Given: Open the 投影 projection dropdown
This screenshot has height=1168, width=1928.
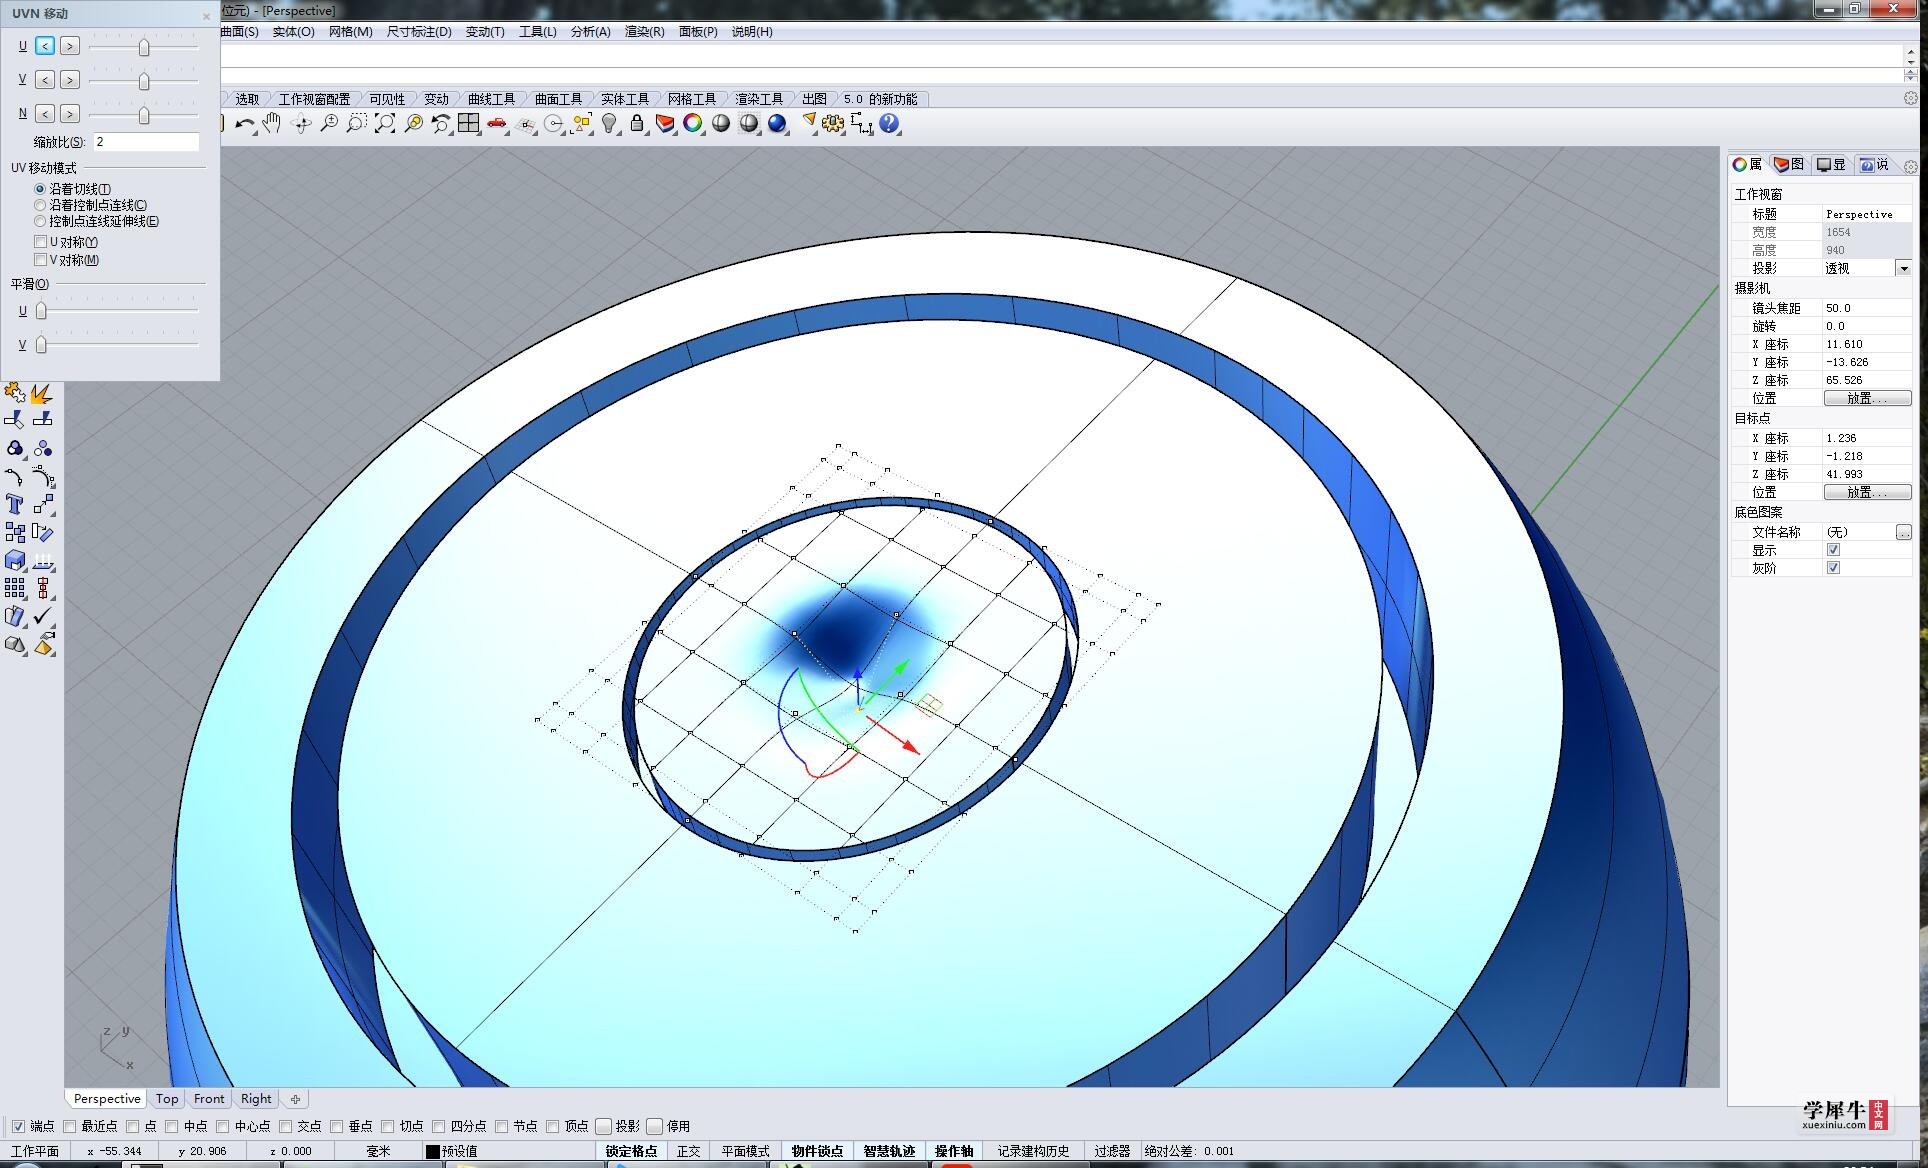Looking at the screenshot, I should pyautogui.click(x=1903, y=268).
